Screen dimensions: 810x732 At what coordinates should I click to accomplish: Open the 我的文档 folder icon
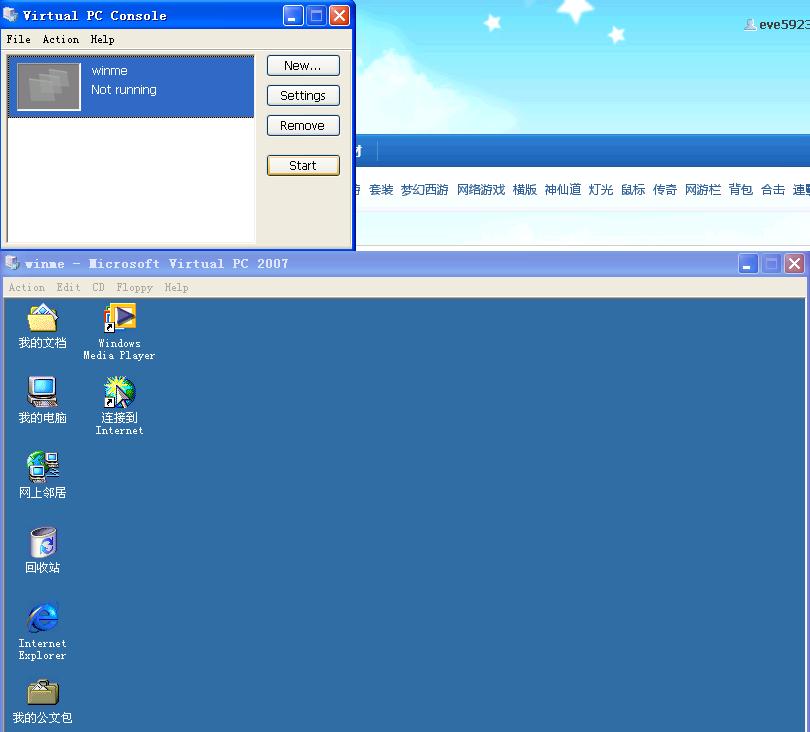42,318
